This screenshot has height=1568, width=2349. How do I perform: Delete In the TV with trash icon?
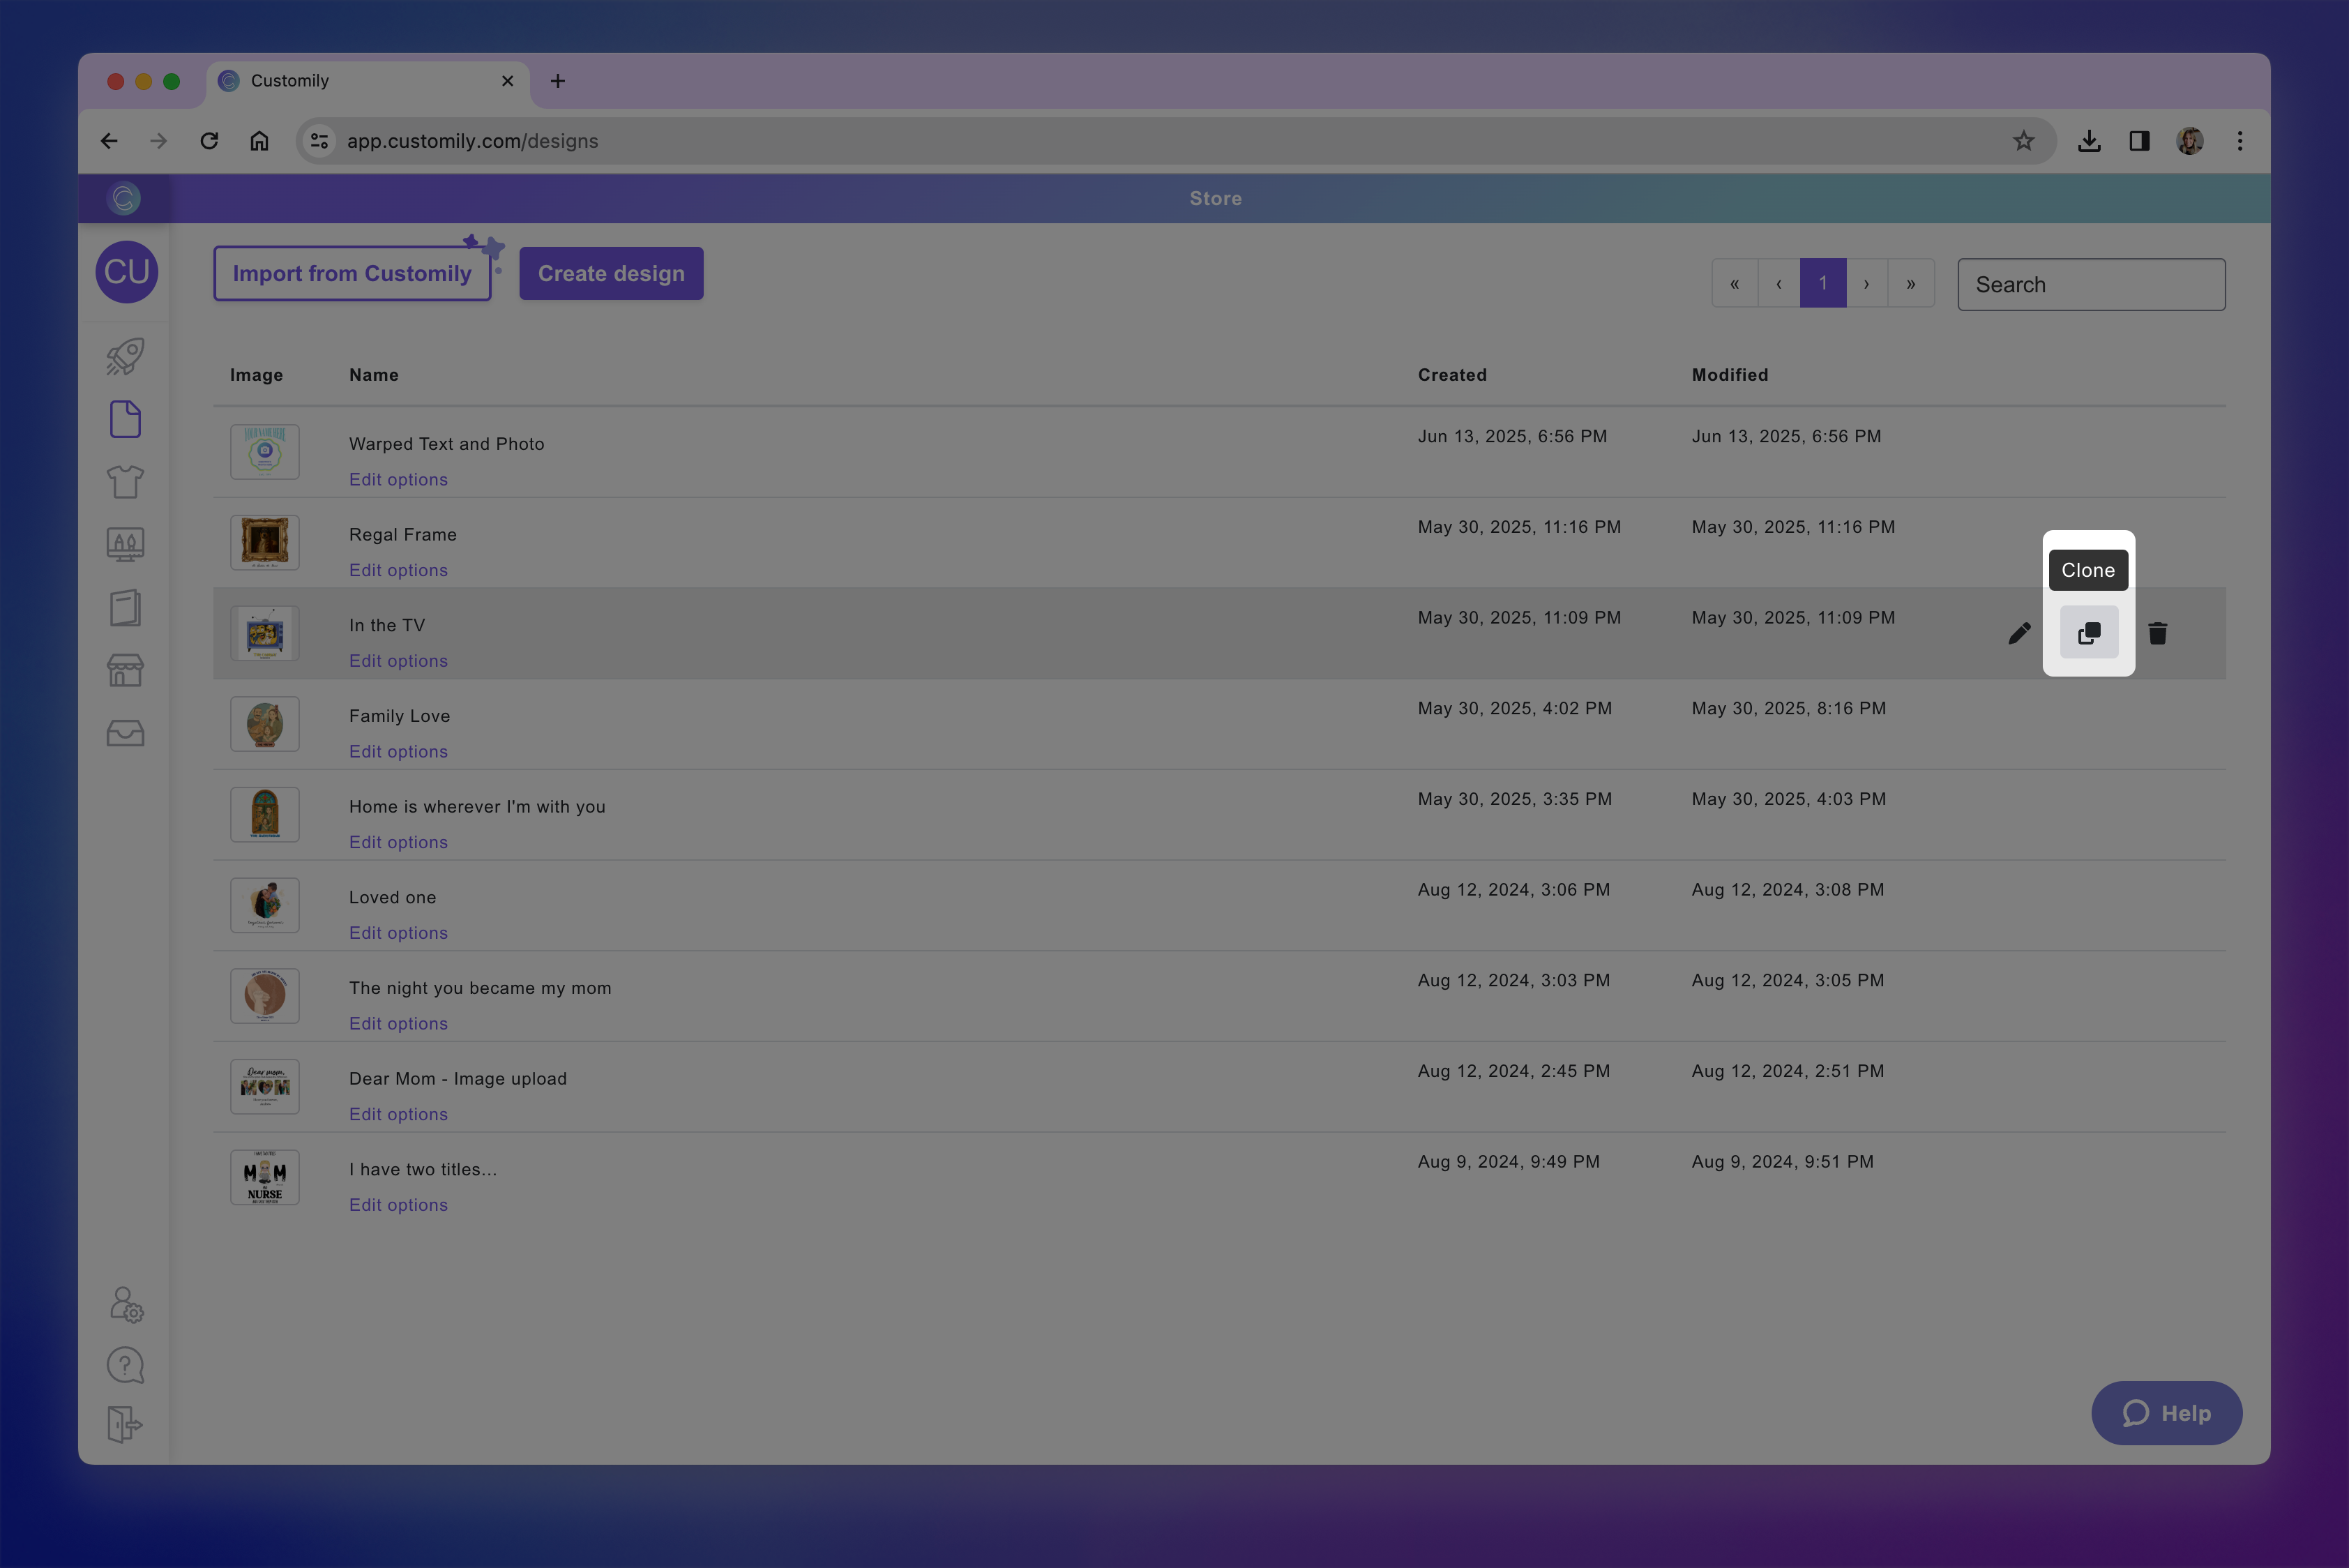click(2157, 633)
